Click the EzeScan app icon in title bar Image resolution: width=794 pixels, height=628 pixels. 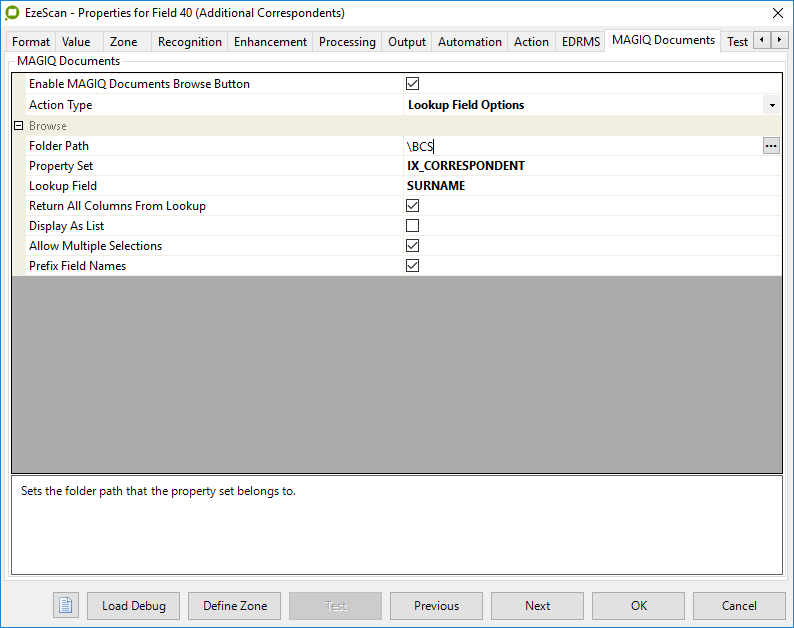(13, 13)
